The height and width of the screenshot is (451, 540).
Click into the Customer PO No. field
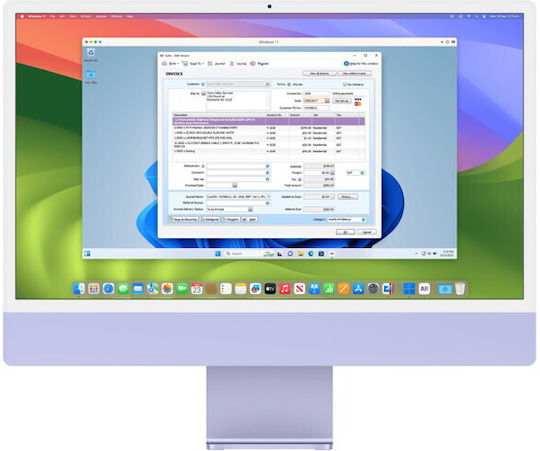316,108
